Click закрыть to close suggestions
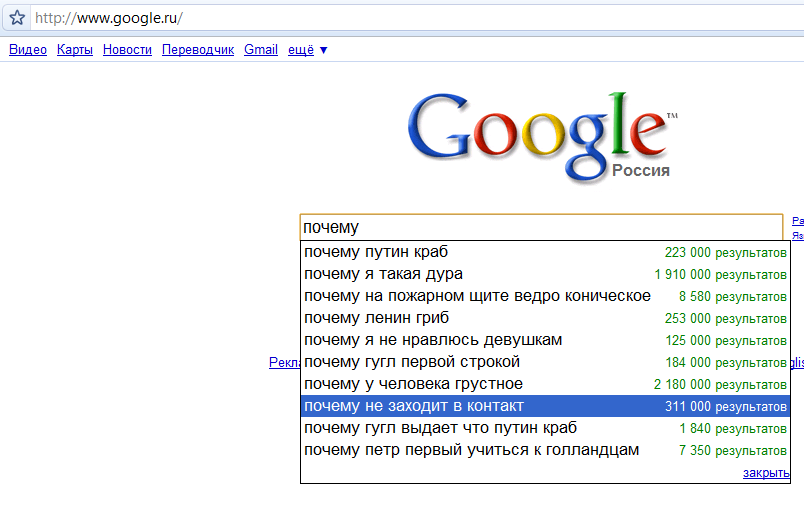 tap(766, 473)
